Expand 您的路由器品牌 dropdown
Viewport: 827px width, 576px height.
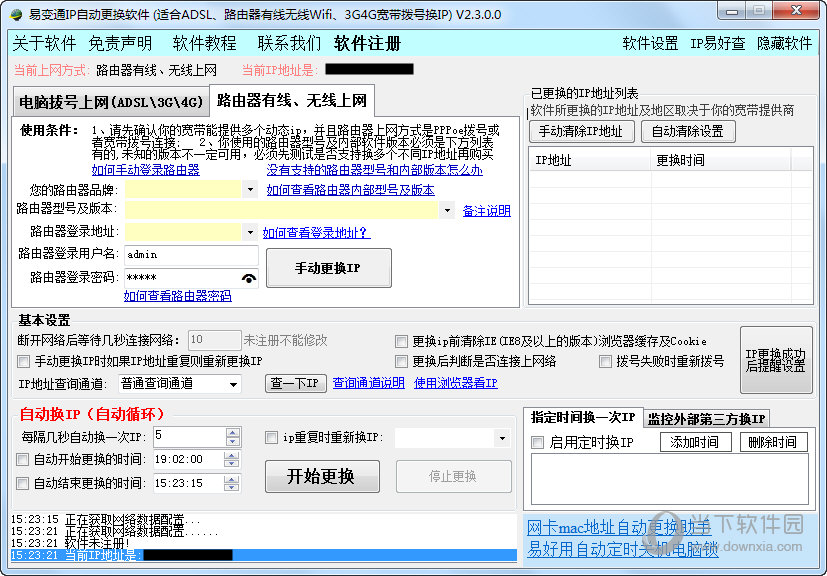tap(250, 189)
